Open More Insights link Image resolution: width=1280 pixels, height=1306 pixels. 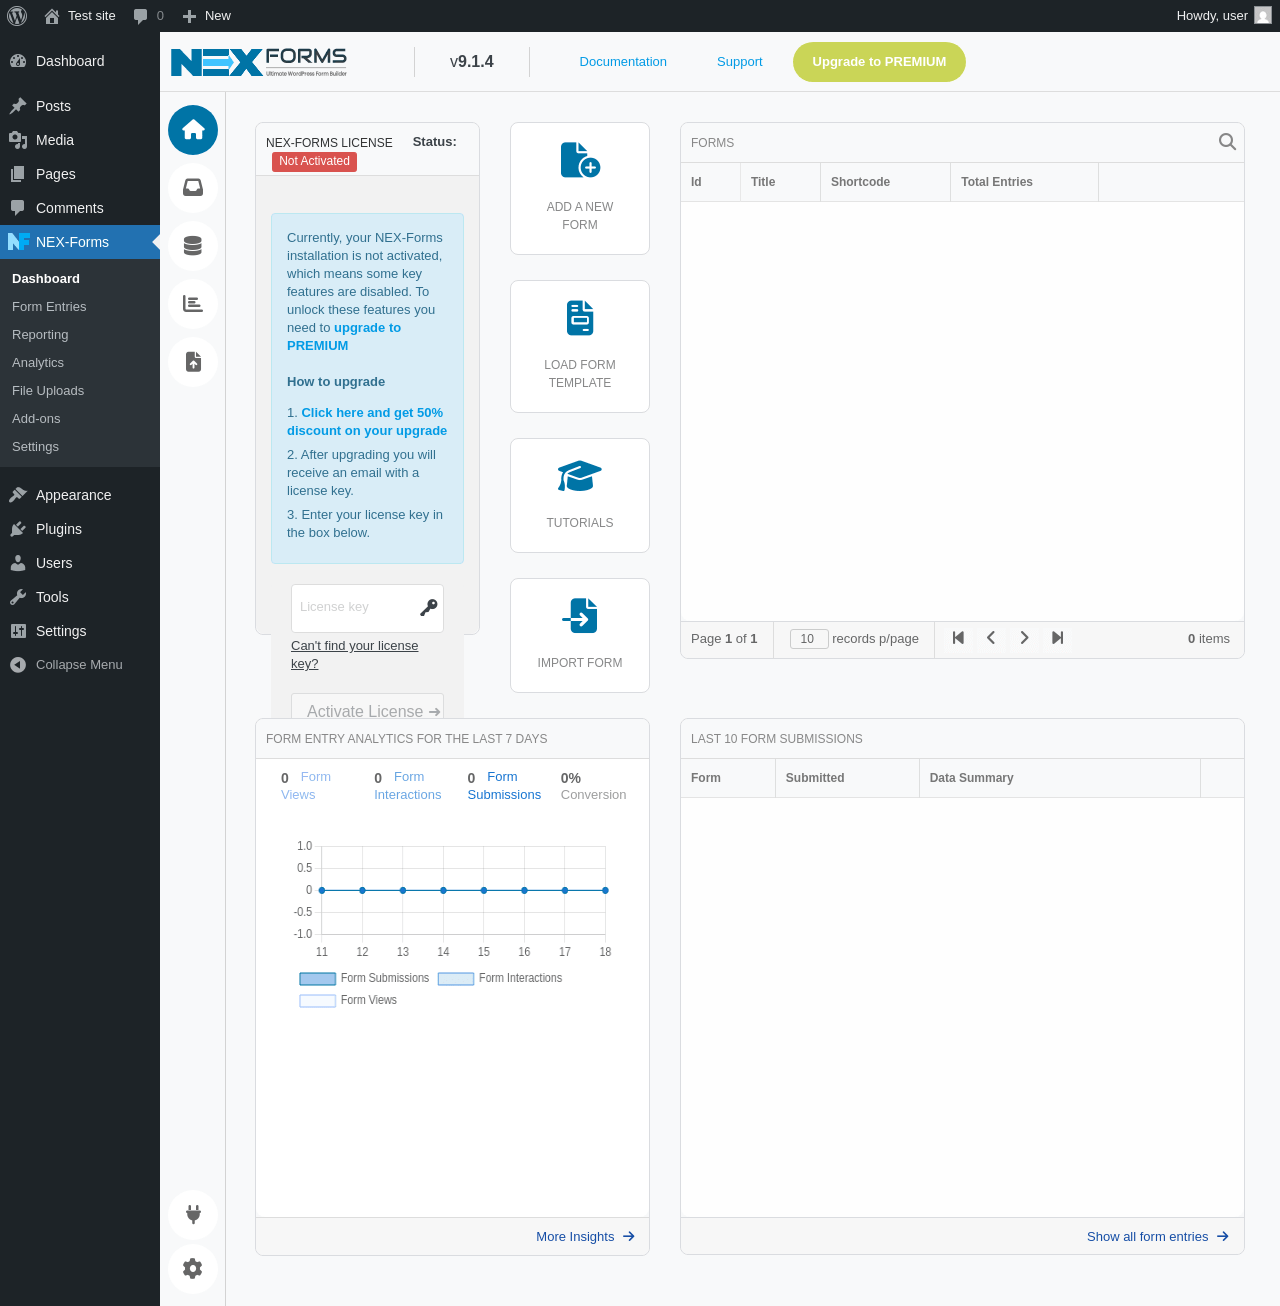tap(586, 1237)
